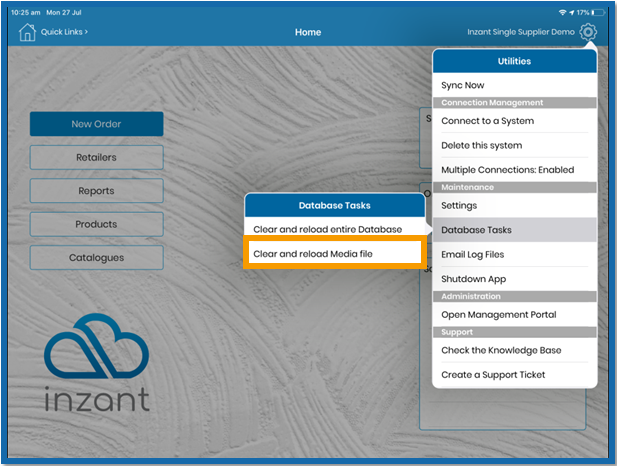The image size is (617, 466).
Task: Check the battery status icon
Action: tap(598, 13)
